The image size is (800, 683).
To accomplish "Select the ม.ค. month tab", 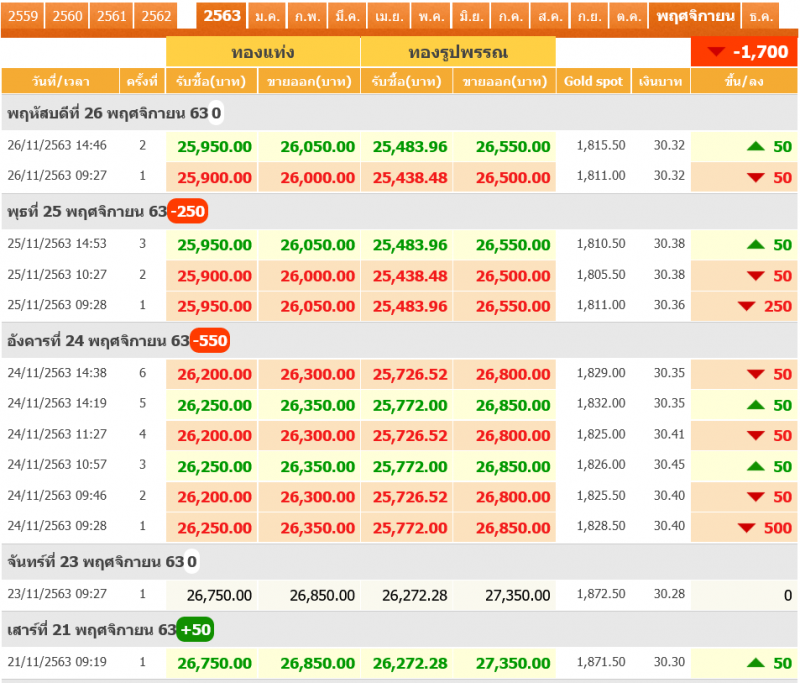I will coord(267,17).
